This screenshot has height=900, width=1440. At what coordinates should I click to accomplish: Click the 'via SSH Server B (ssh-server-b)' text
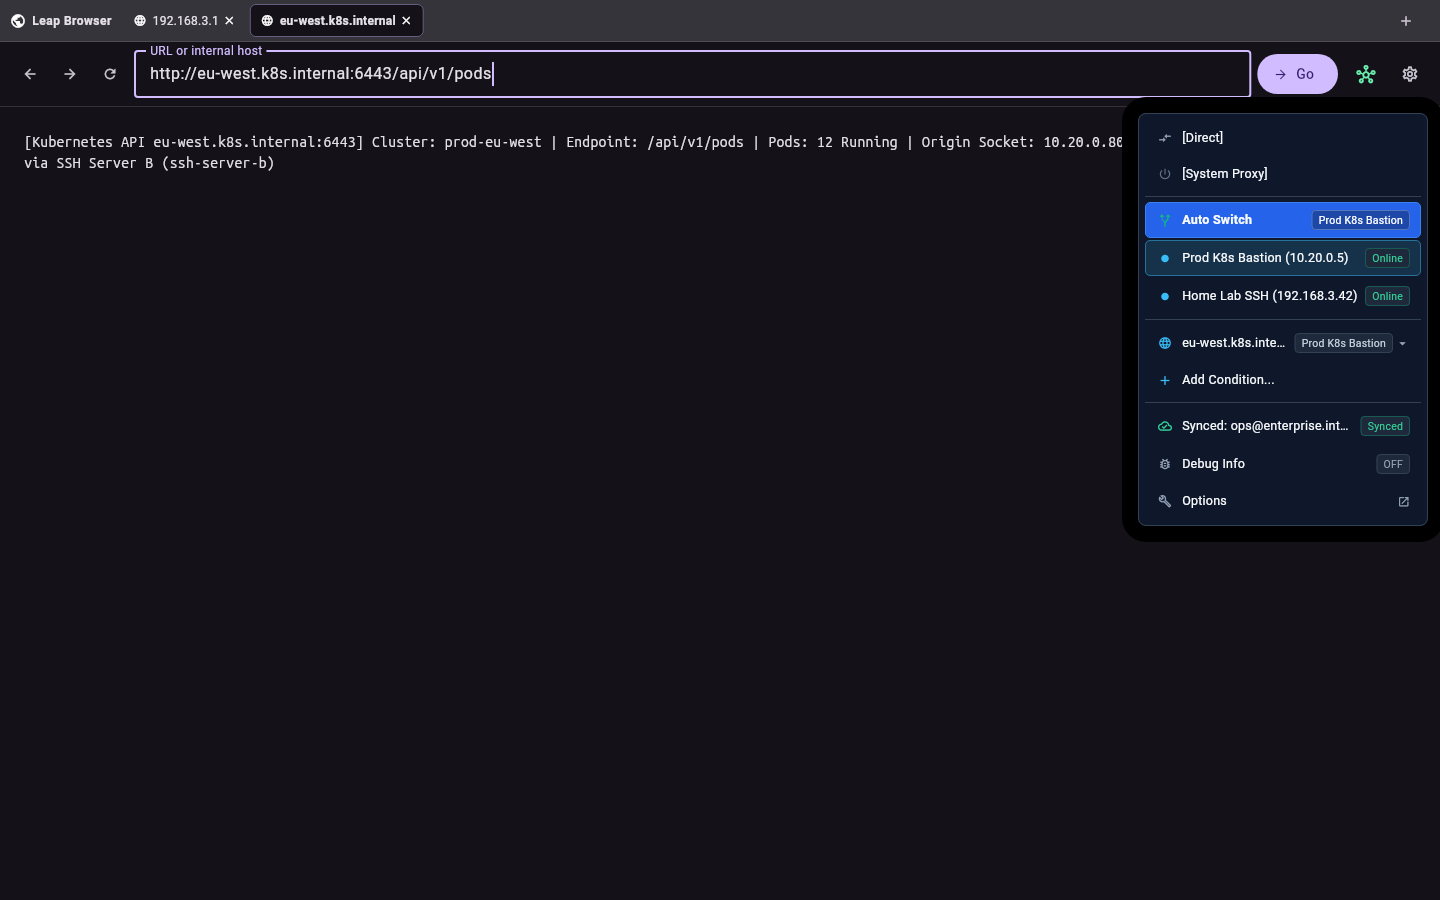pos(149,163)
